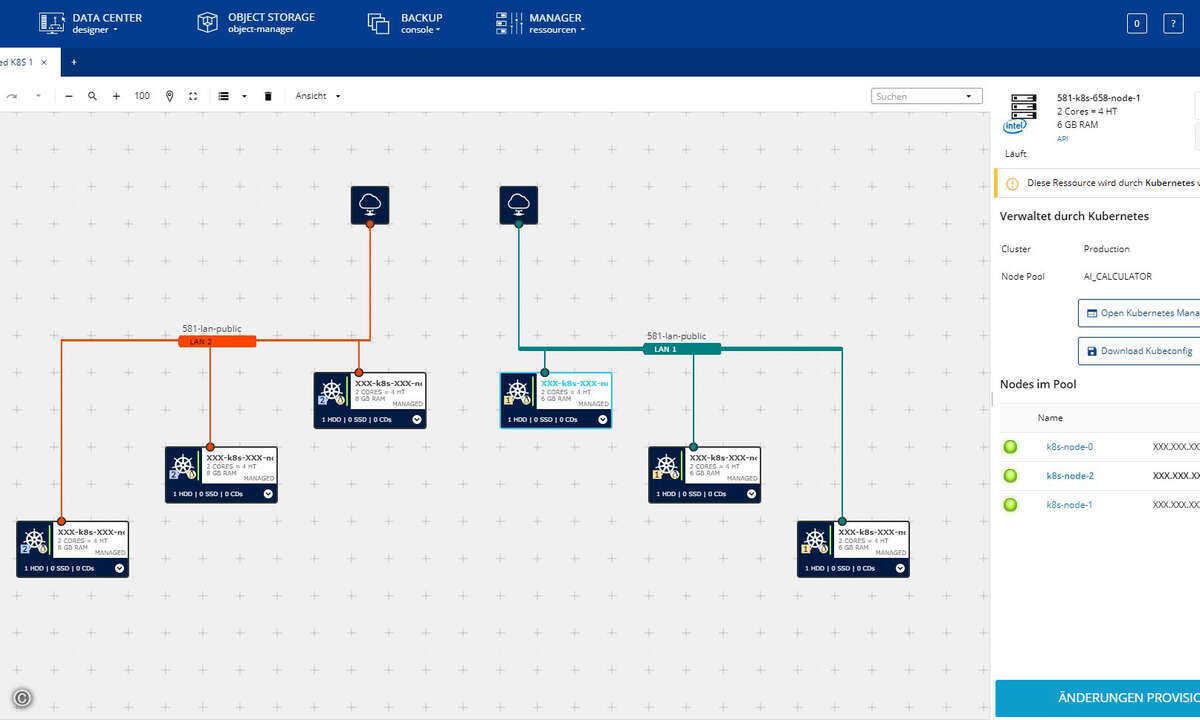Open the Manager ressourcen dropdown

(x=582, y=30)
